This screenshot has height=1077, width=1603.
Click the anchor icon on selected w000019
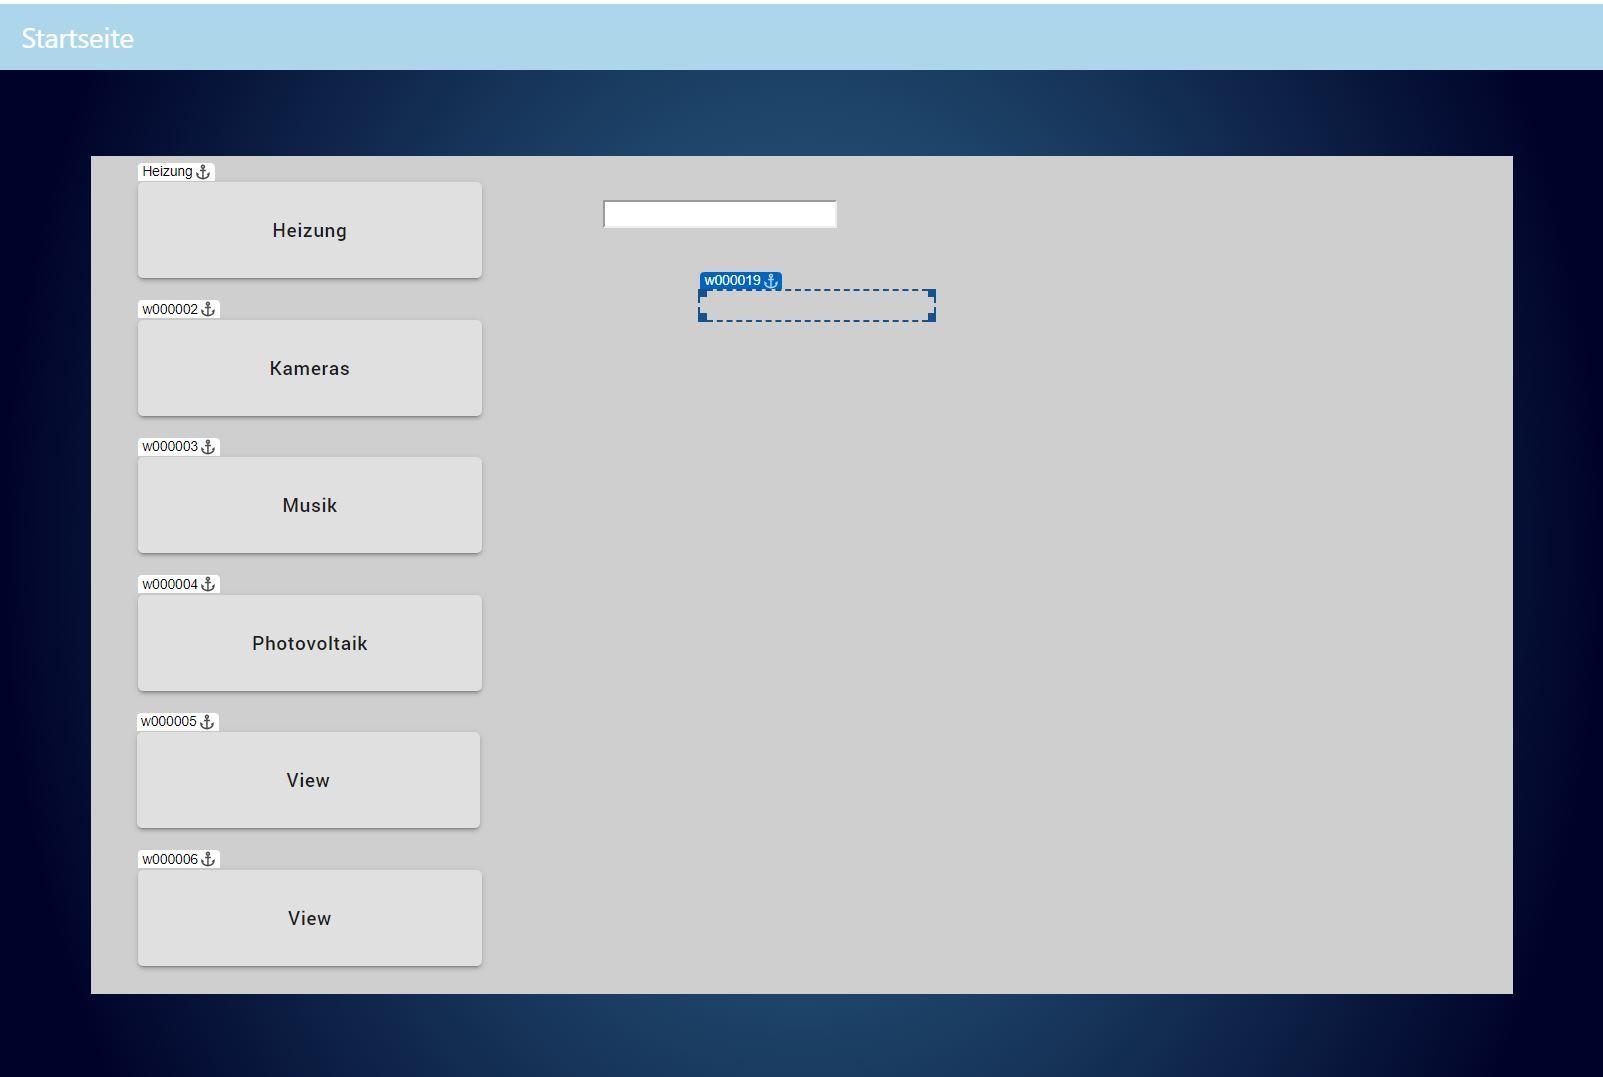[x=771, y=282]
